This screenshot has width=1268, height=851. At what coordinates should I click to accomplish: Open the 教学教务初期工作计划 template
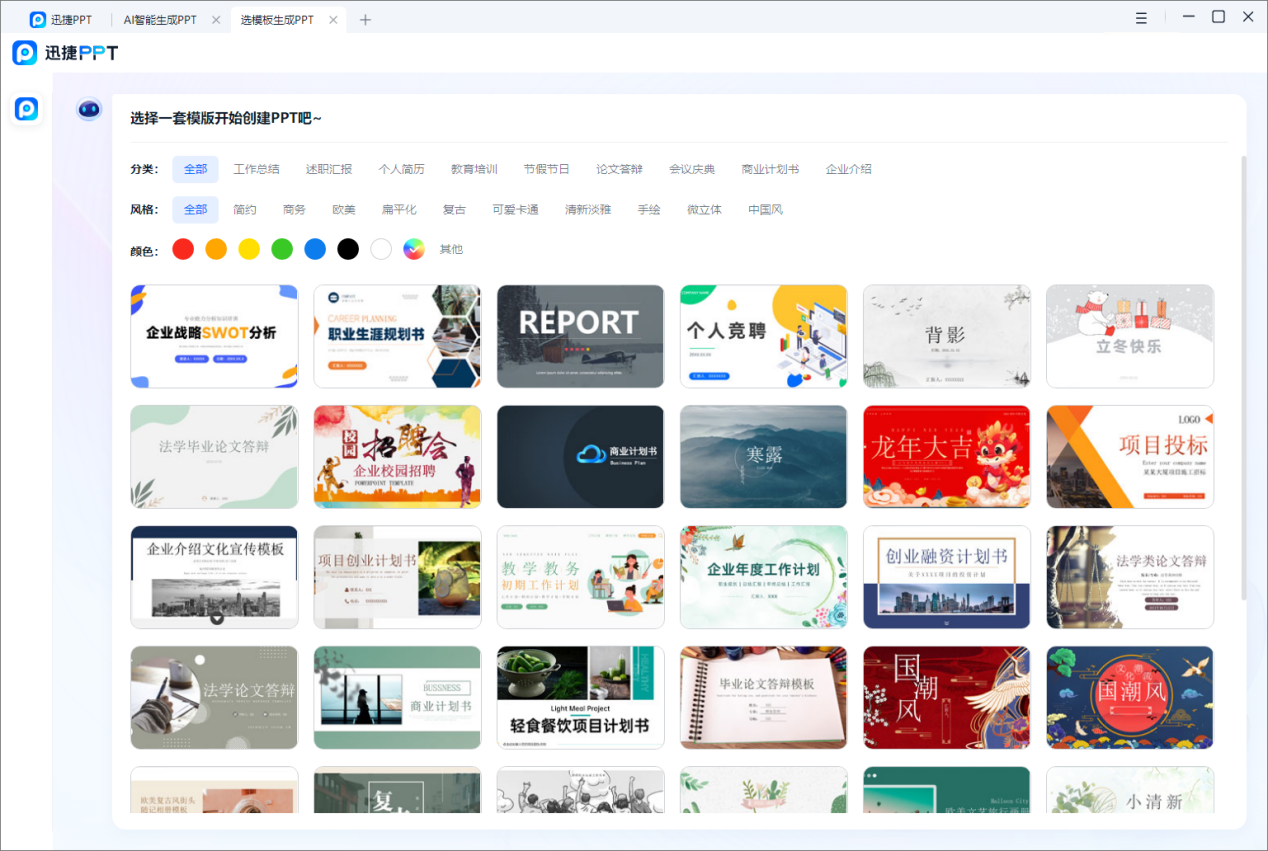(580, 577)
